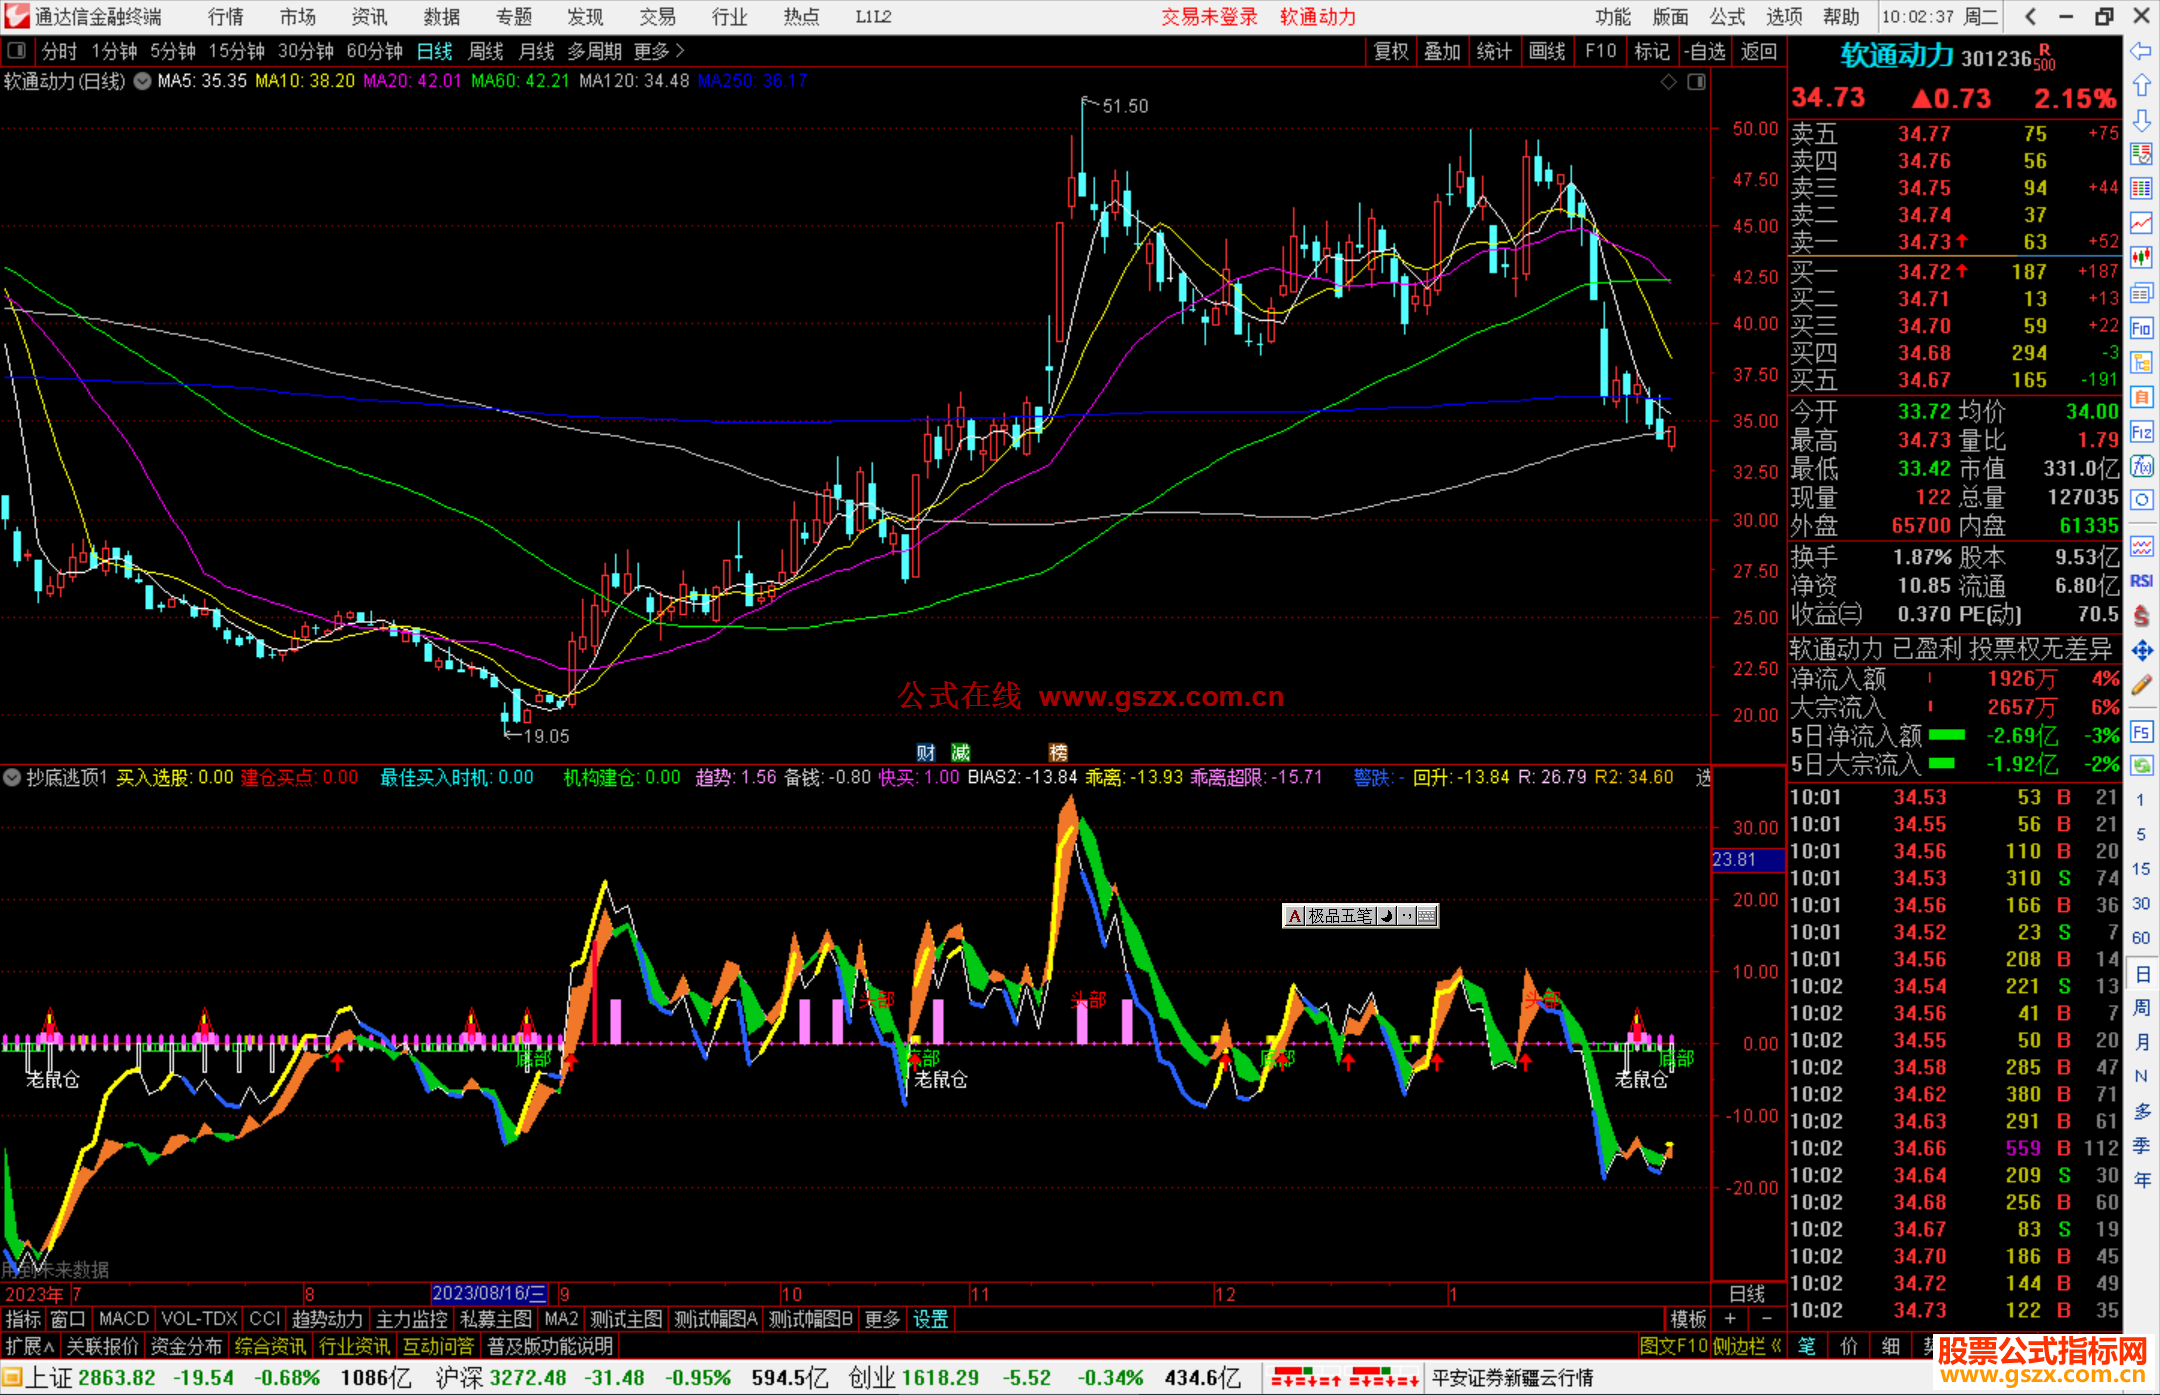Toggle the half-moon IME width mode button
The height and width of the screenshot is (1395, 2160).
click(1386, 916)
